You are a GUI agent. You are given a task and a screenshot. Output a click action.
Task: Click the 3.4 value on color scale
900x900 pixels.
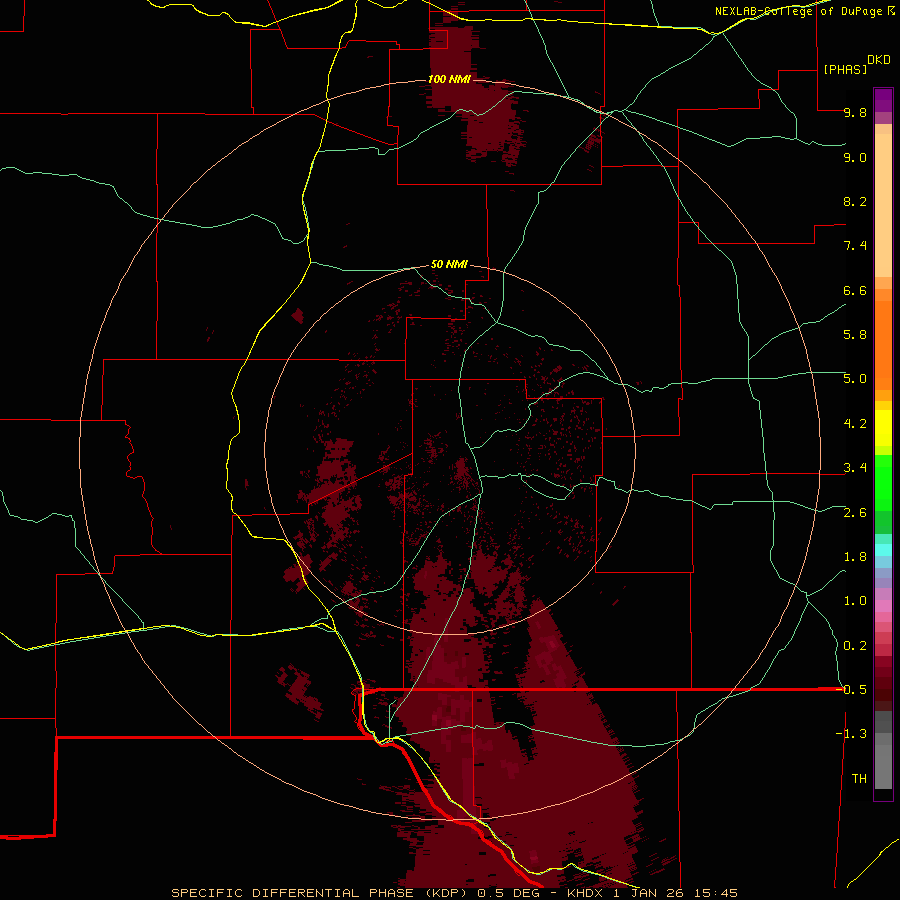855,468
